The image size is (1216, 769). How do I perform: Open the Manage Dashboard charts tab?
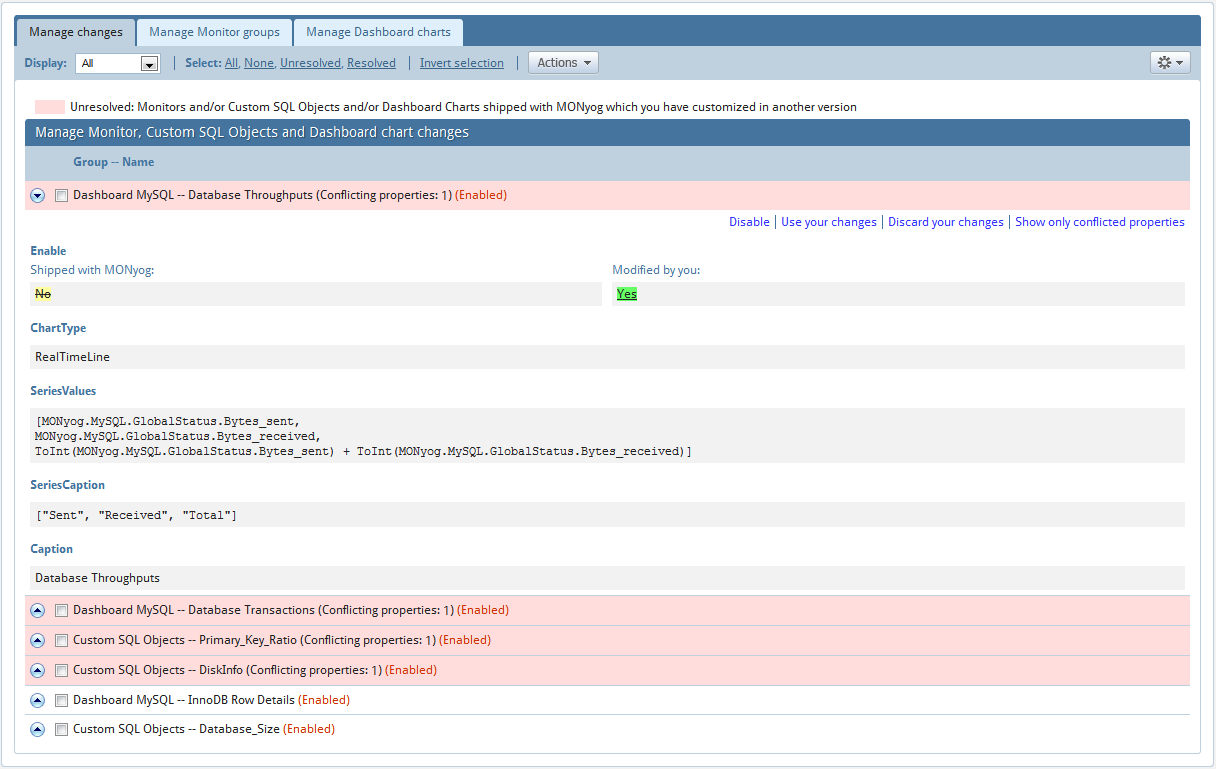point(378,32)
